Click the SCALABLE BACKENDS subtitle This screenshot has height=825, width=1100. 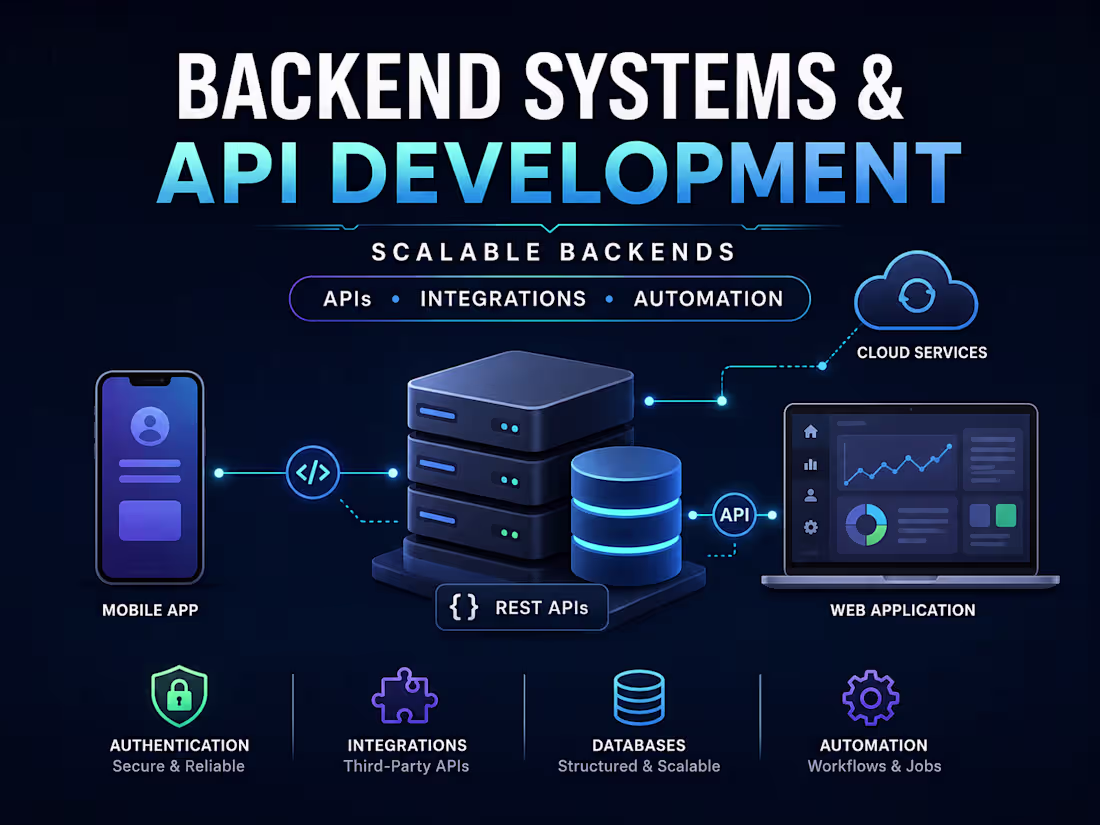[554, 252]
